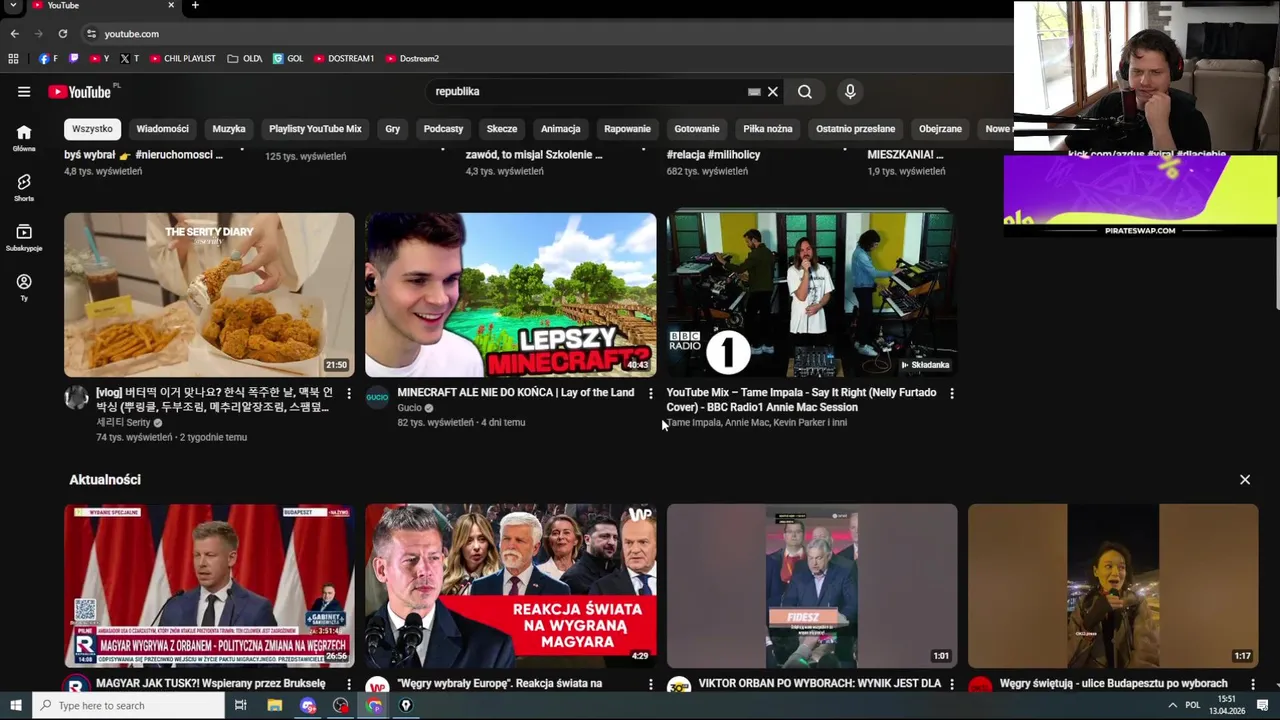Open options for VIKTOR ORBAN PO WYBORACH
Screen dimensions: 1280x720
click(x=952, y=684)
